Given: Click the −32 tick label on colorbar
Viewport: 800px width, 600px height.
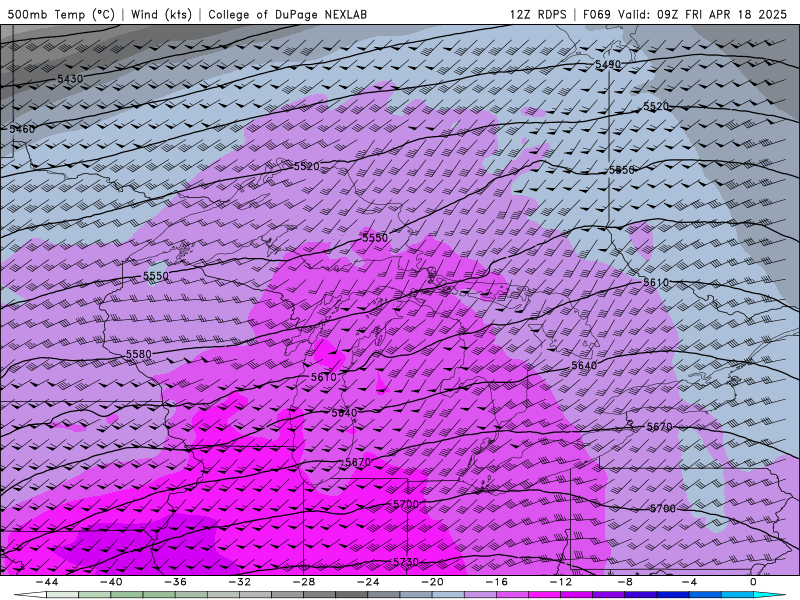Looking at the screenshot, I should click(239, 582).
